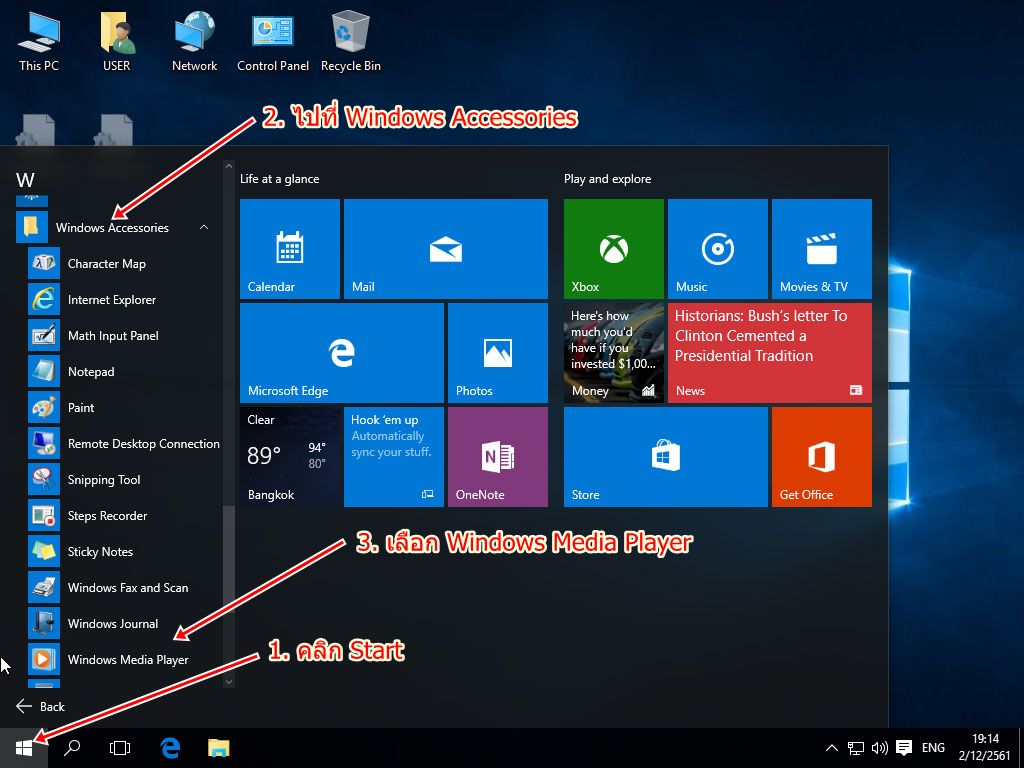The width and height of the screenshot is (1024, 768).
Task: Open File Explorer from the taskbar
Action: [219, 747]
